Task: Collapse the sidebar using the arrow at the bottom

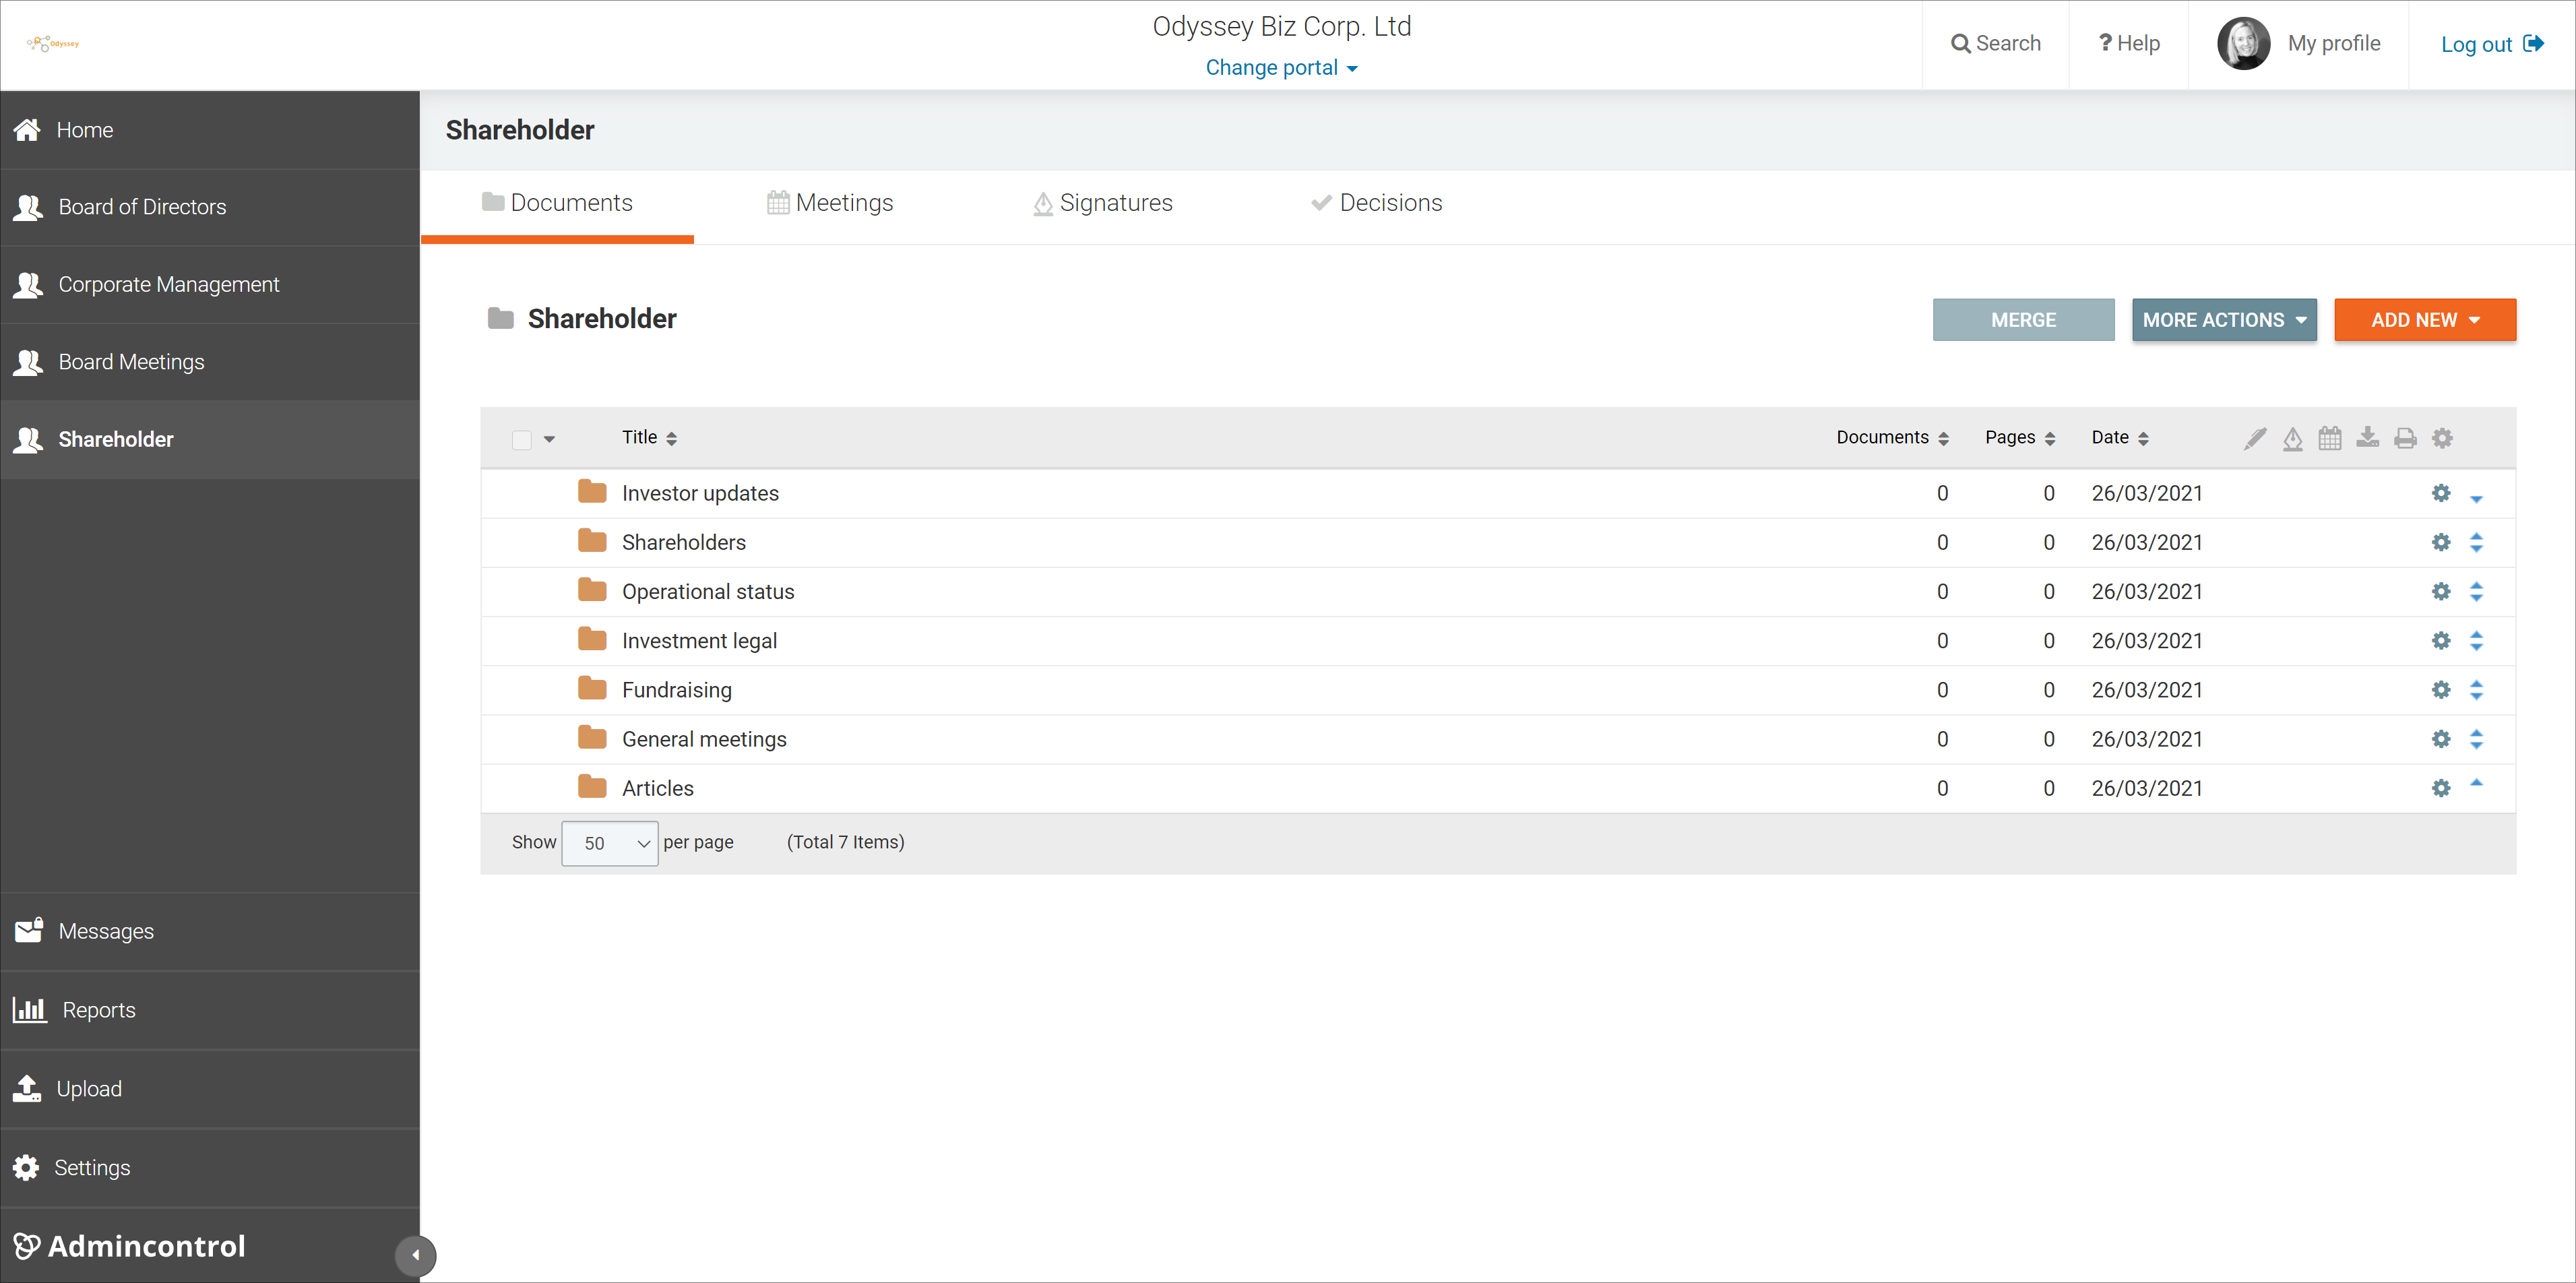Action: pyautogui.click(x=416, y=1255)
